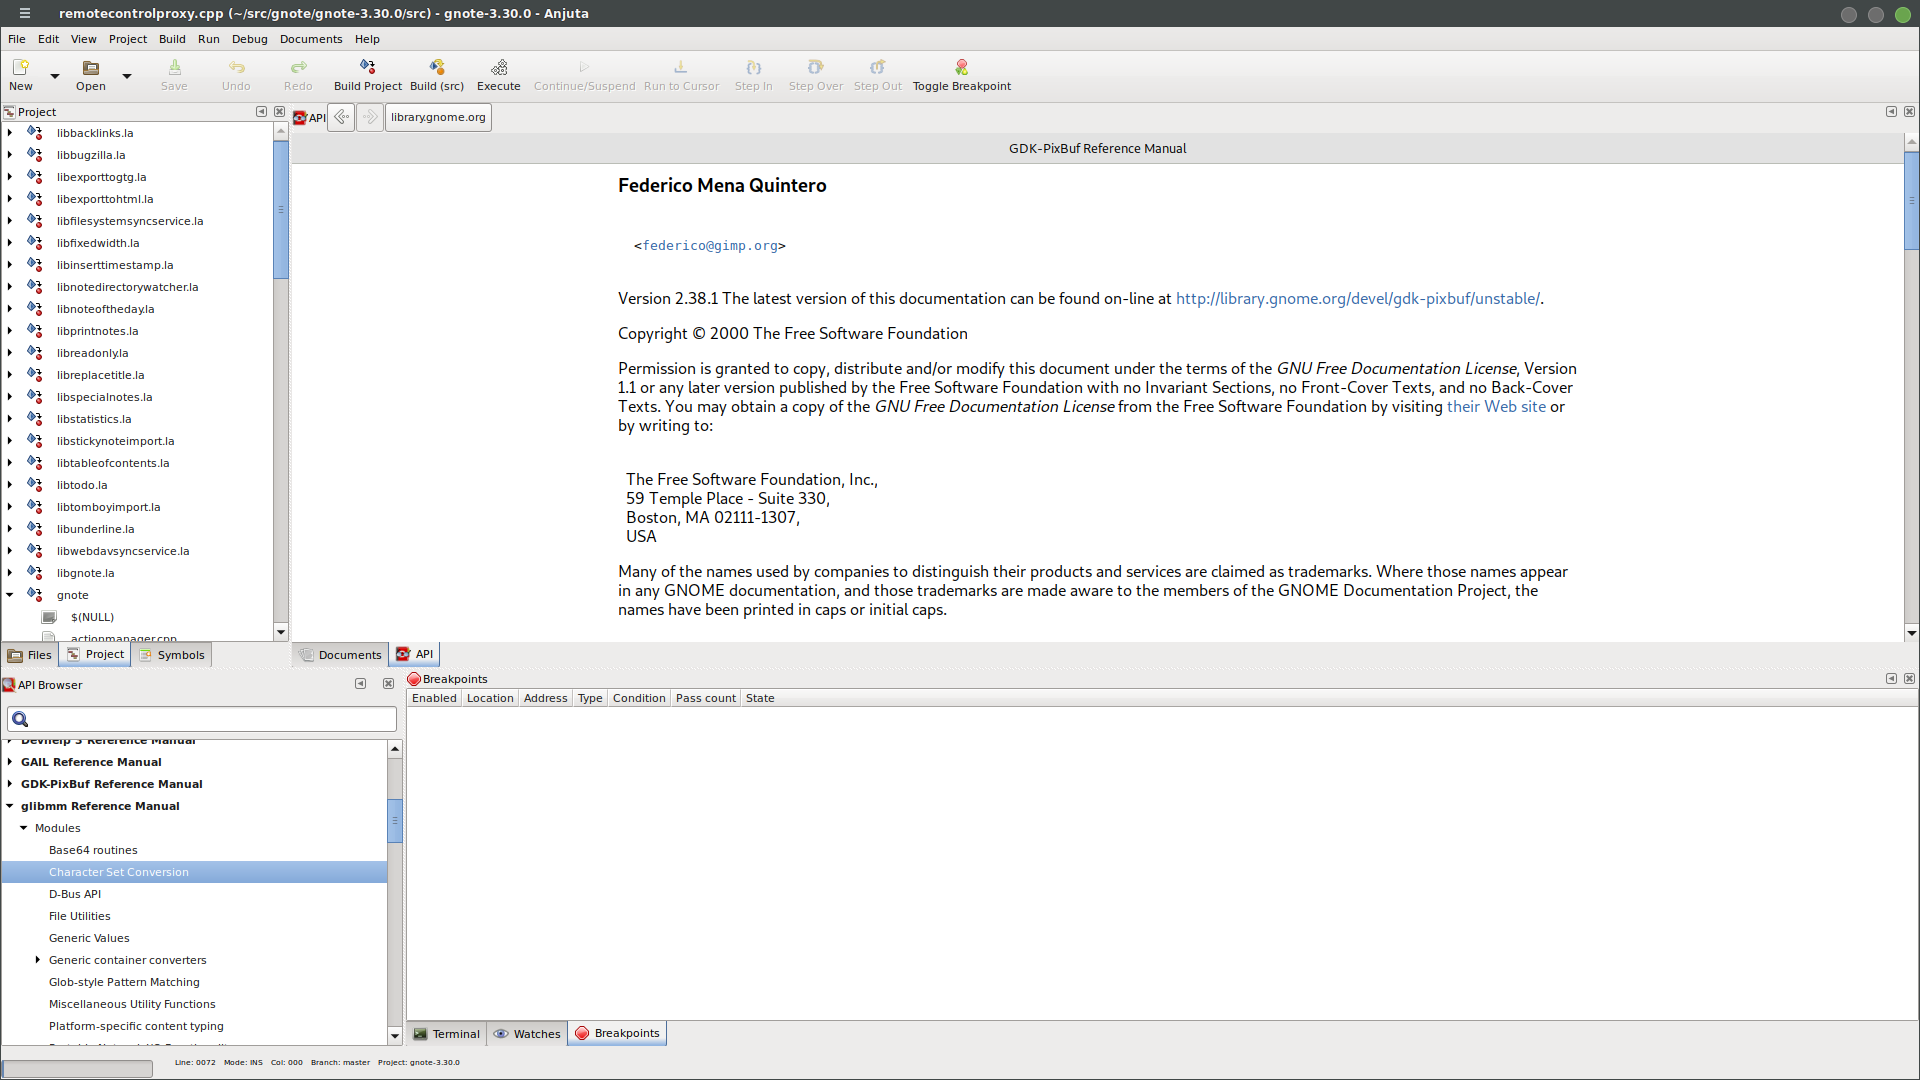The width and height of the screenshot is (1920, 1080).
Task: Switch to the Files tab
Action: coord(30,655)
